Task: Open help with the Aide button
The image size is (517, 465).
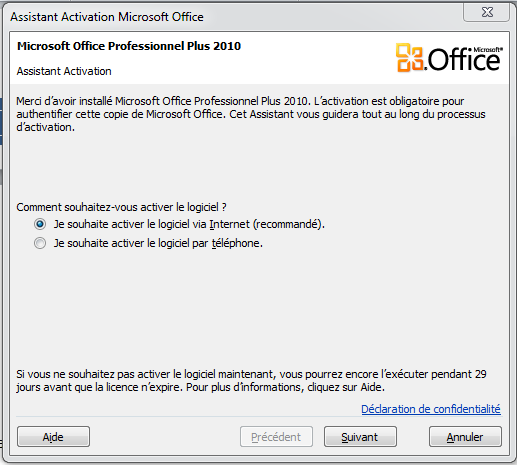Action: (53, 437)
